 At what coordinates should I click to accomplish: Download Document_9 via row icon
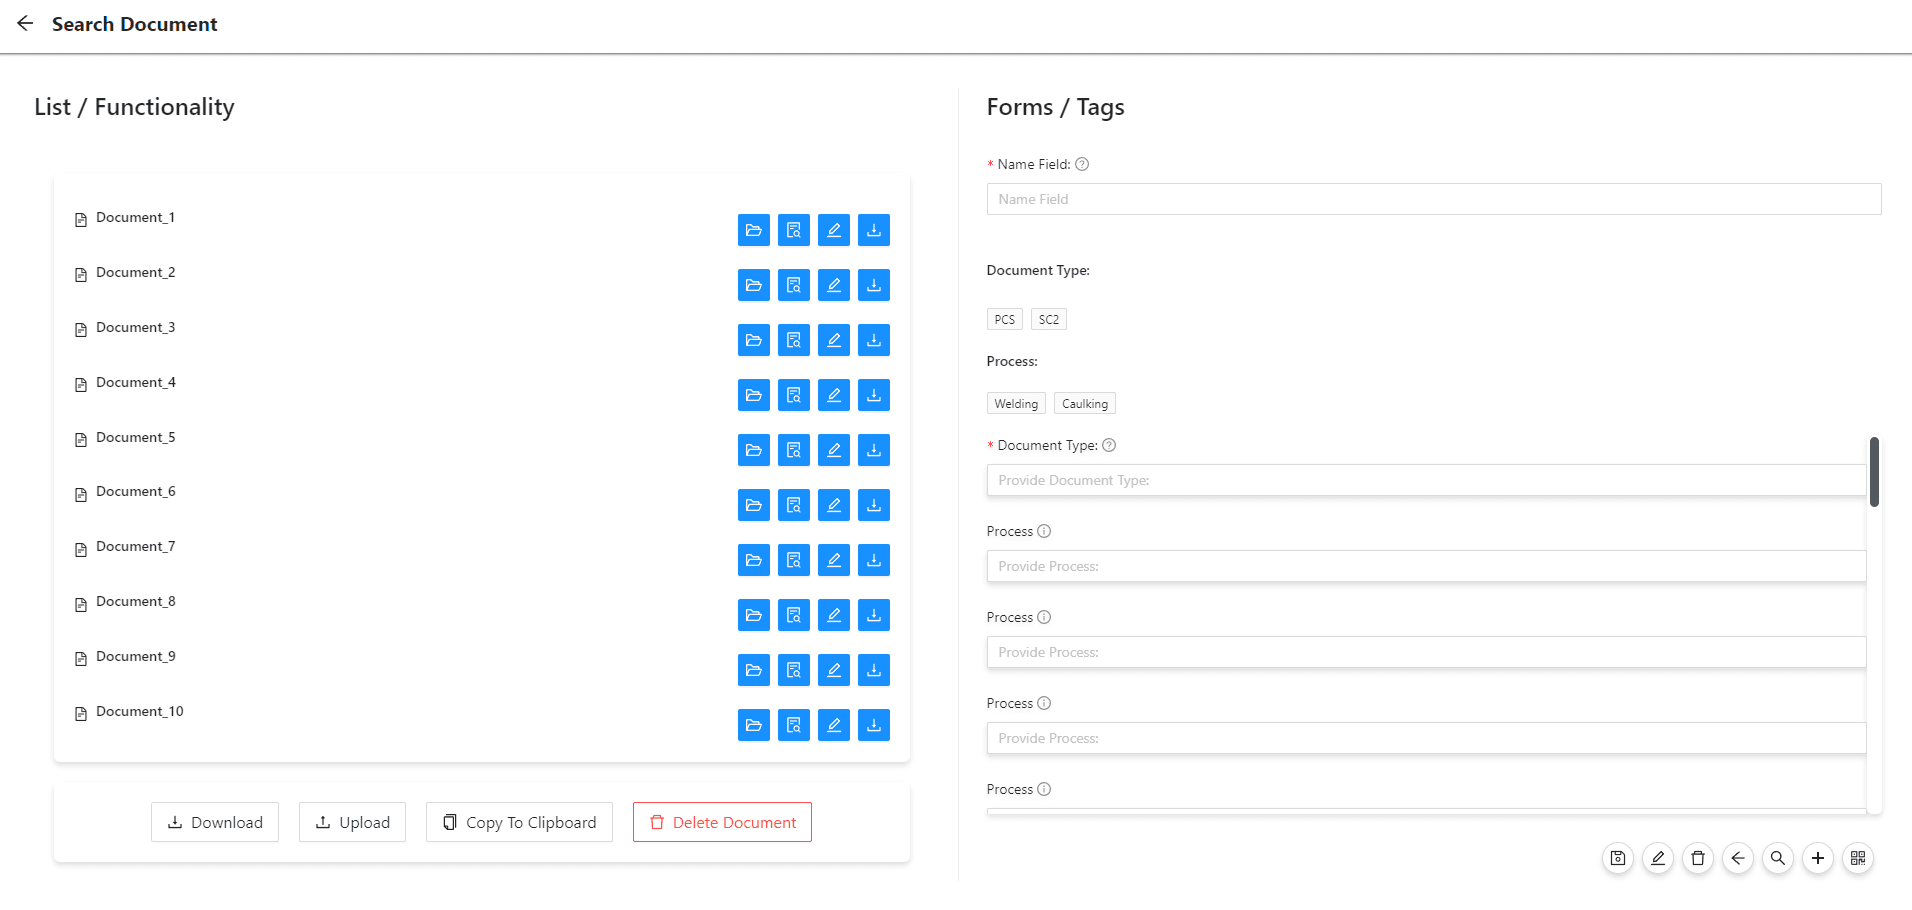coord(874,670)
